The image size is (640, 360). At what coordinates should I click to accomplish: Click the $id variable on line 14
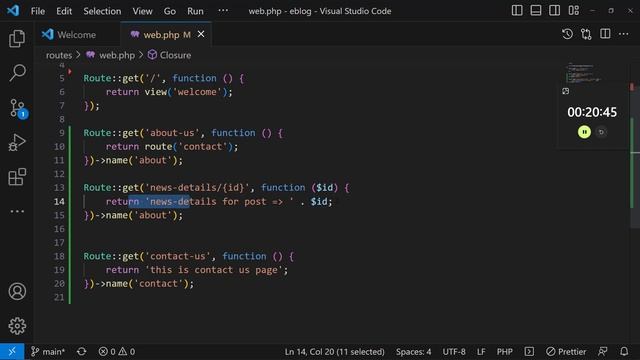(x=319, y=202)
